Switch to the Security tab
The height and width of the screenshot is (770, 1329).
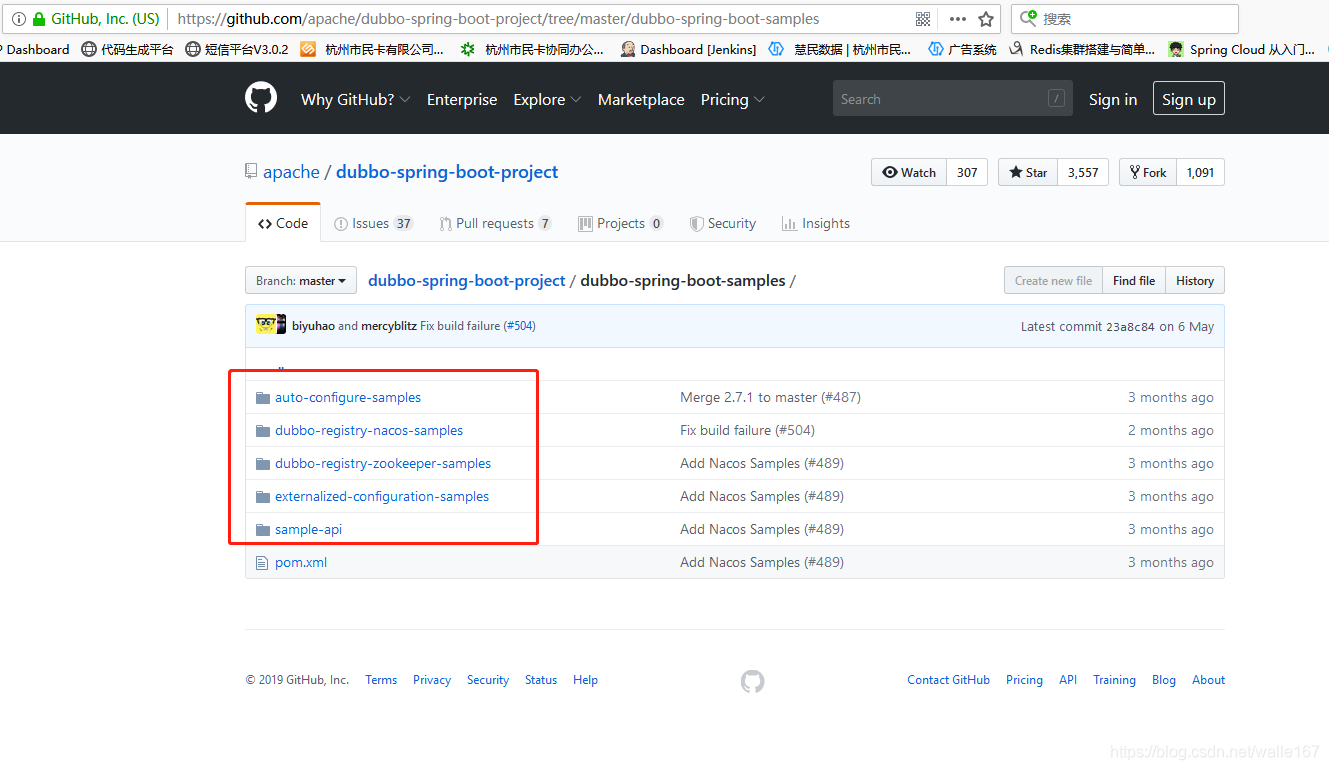point(722,223)
